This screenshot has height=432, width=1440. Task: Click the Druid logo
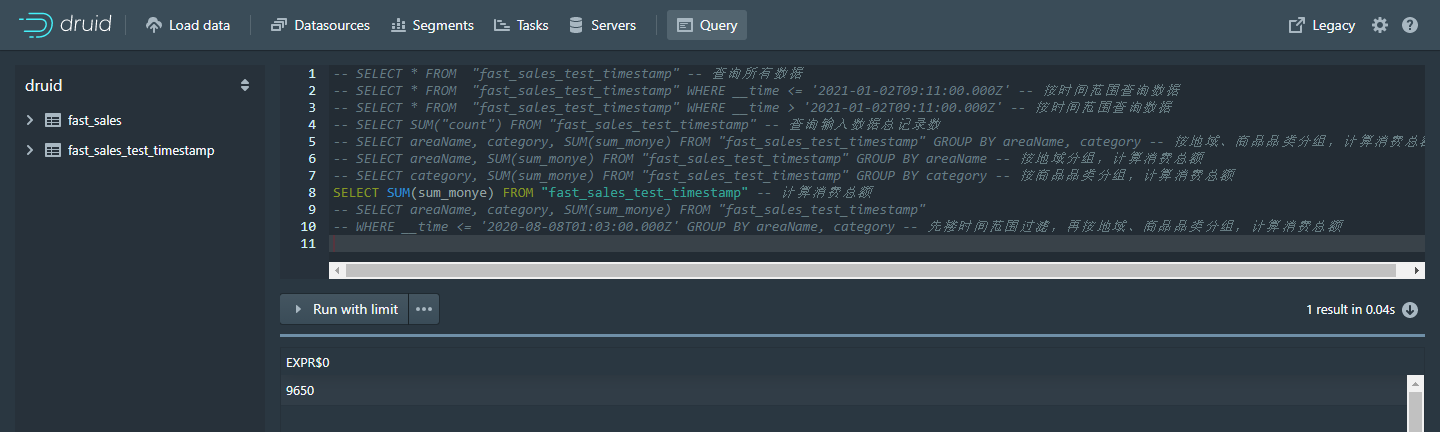(64, 25)
